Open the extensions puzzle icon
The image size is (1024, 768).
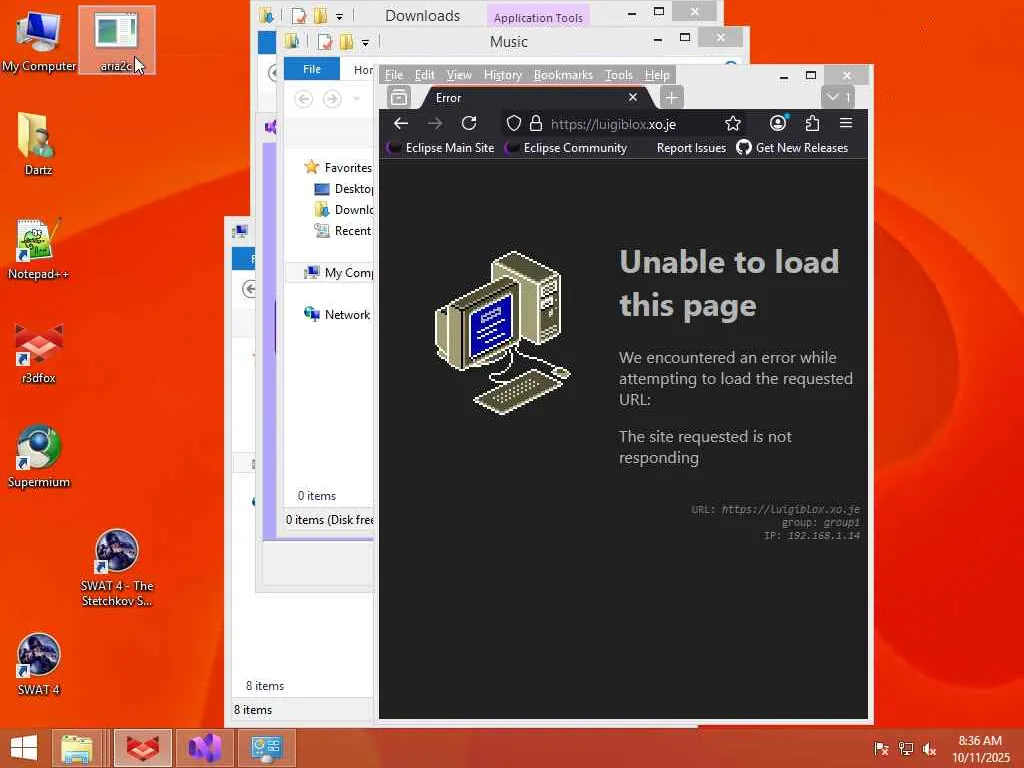click(x=812, y=123)
